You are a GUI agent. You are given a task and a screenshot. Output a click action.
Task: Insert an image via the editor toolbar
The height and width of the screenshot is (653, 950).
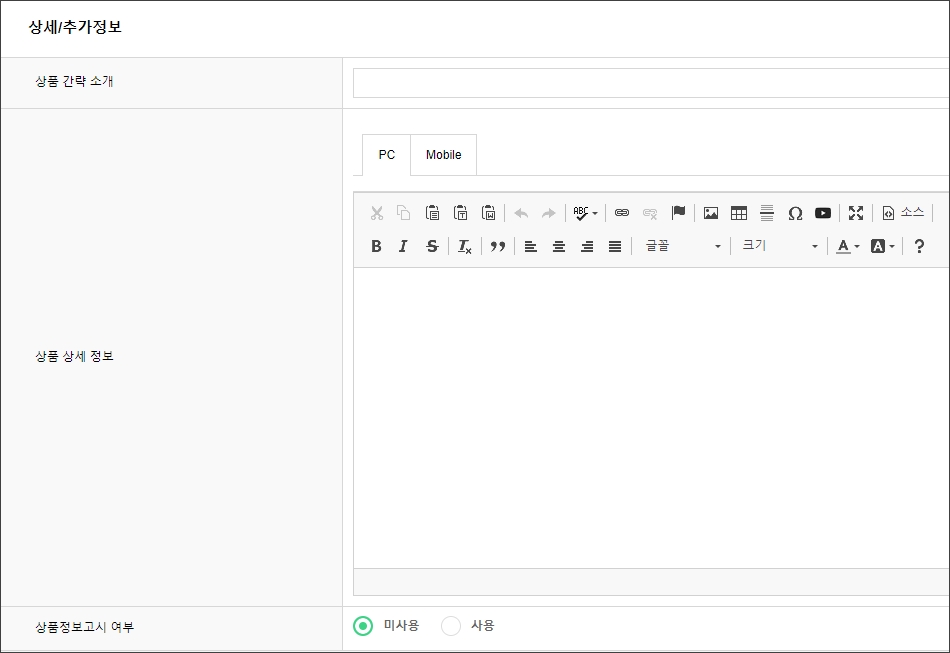coord(711,213)
